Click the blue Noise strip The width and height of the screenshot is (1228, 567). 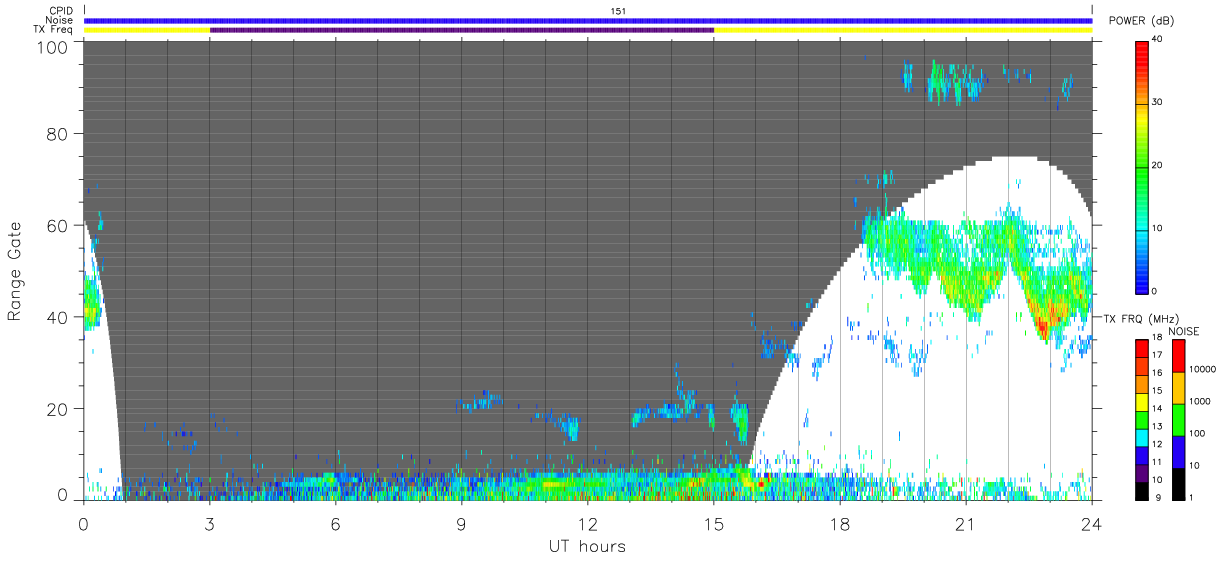click(x=588, y=20)
